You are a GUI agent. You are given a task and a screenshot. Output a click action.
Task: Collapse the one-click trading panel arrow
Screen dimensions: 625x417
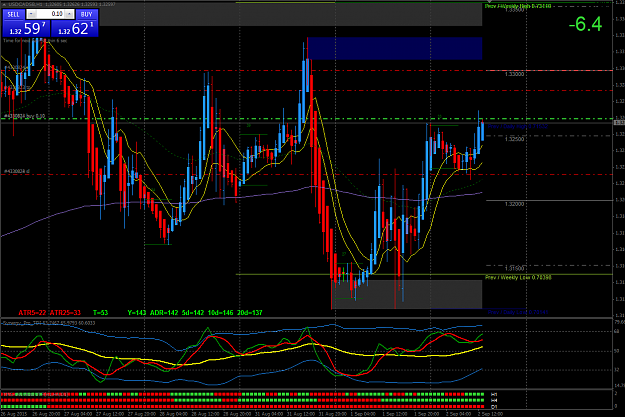pyautogui.click(x=4, y=4)
